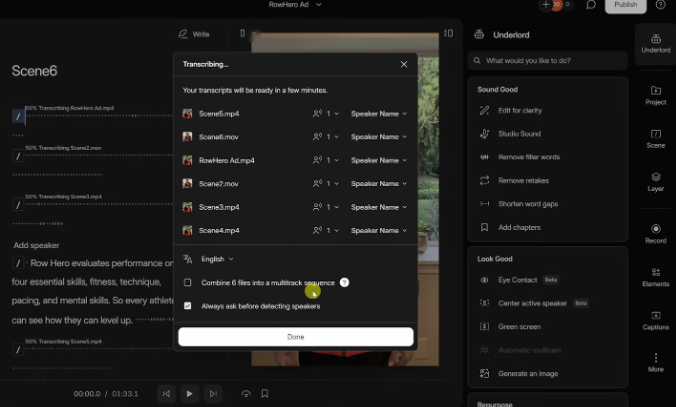Open Speaker Name dropdown for Scene3.mp4
The image size is (676, 407).
coord(379,207)
